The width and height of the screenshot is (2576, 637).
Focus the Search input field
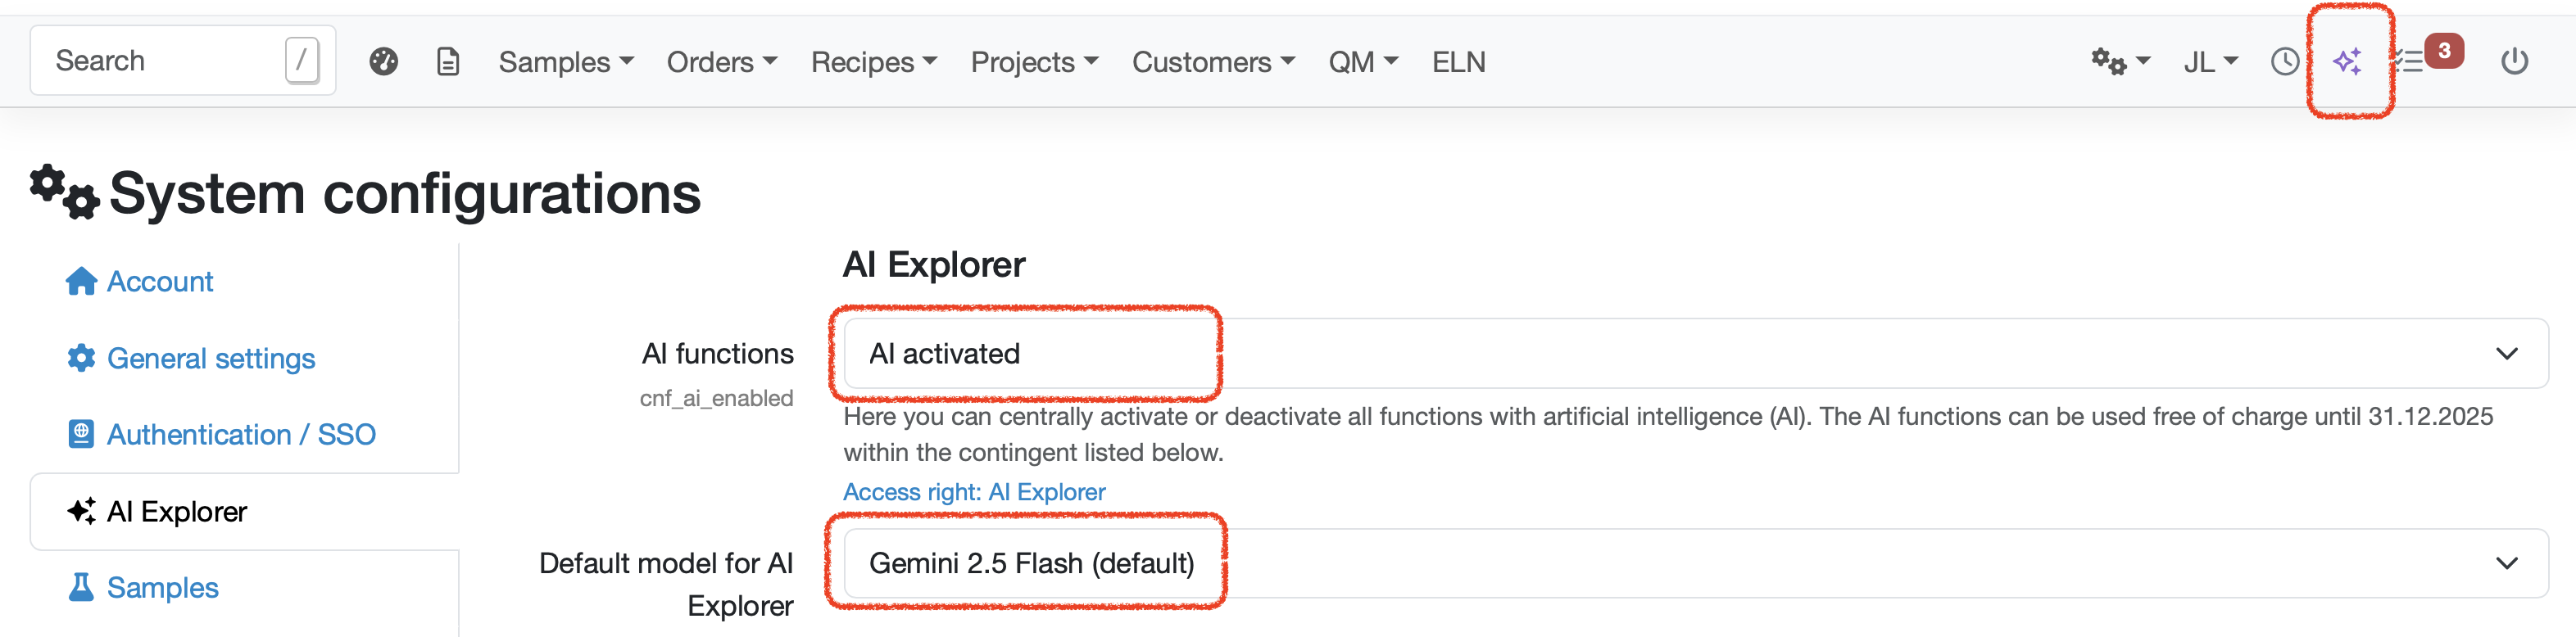click(165, 61)
